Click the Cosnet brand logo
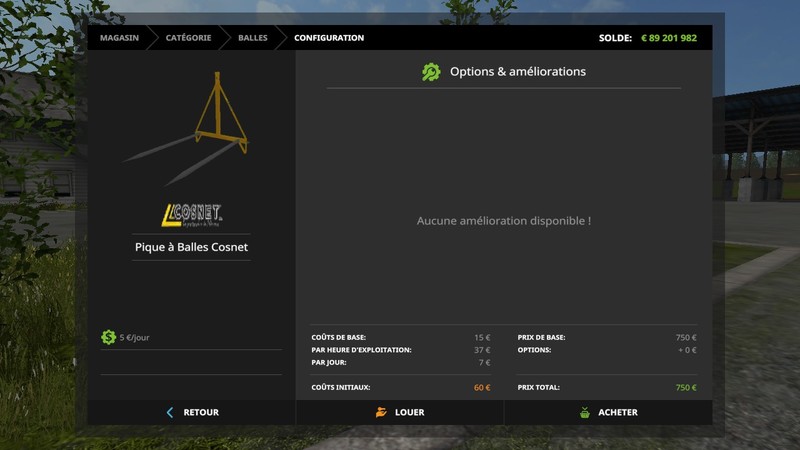The width and height of the screenshot is (800, 450). [191, 214]
